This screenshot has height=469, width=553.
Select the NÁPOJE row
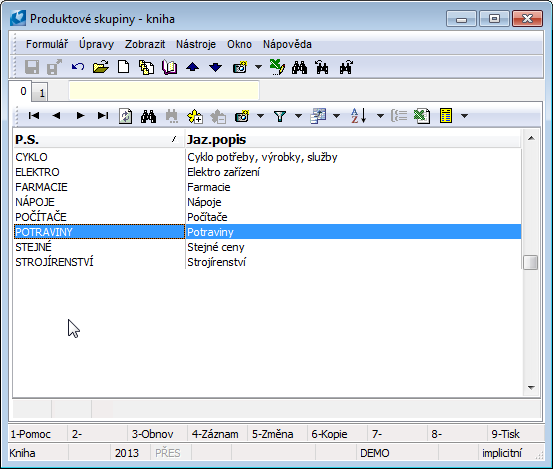click(267, 202)
